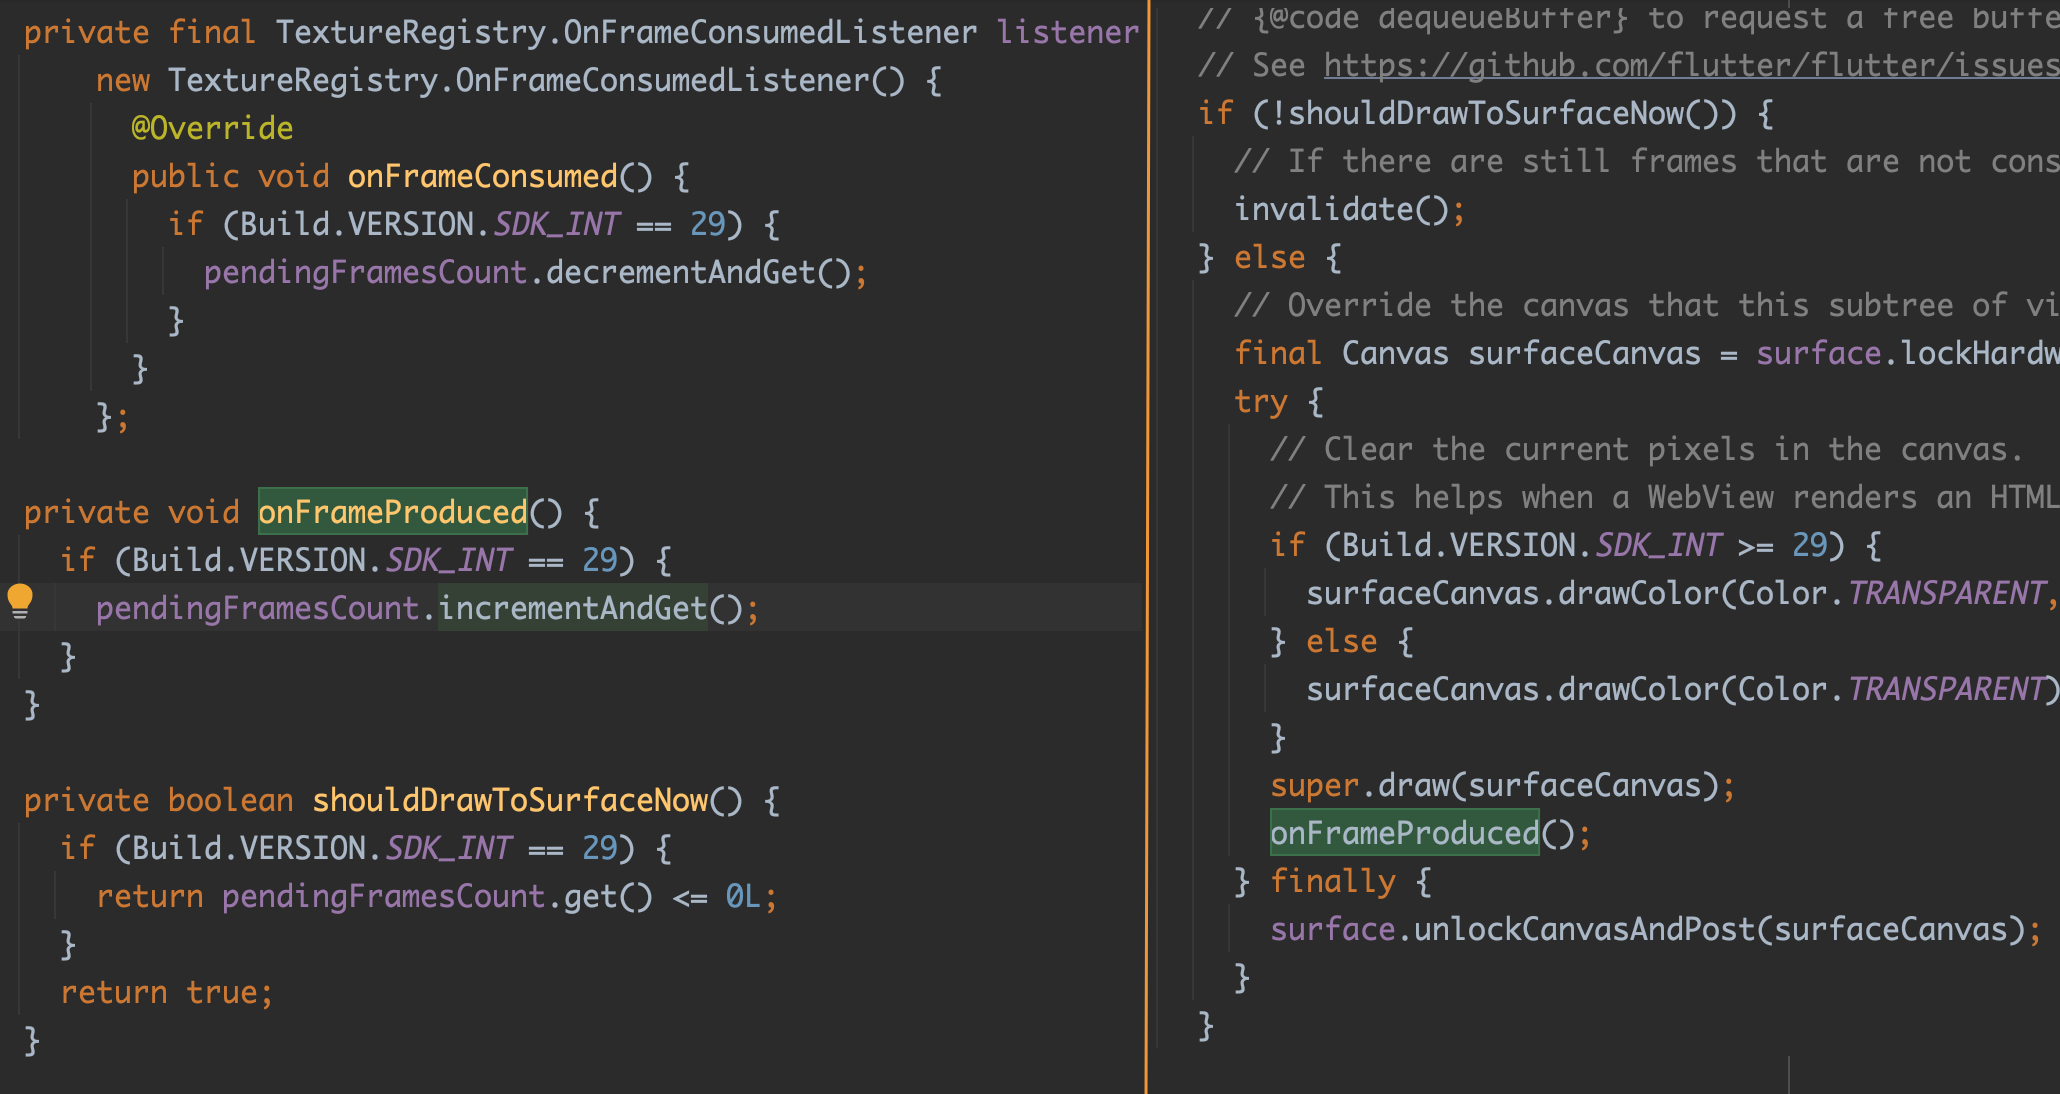Click the 'return true;' statement
Screen dimensions: 2060x1094
[166, 992]
